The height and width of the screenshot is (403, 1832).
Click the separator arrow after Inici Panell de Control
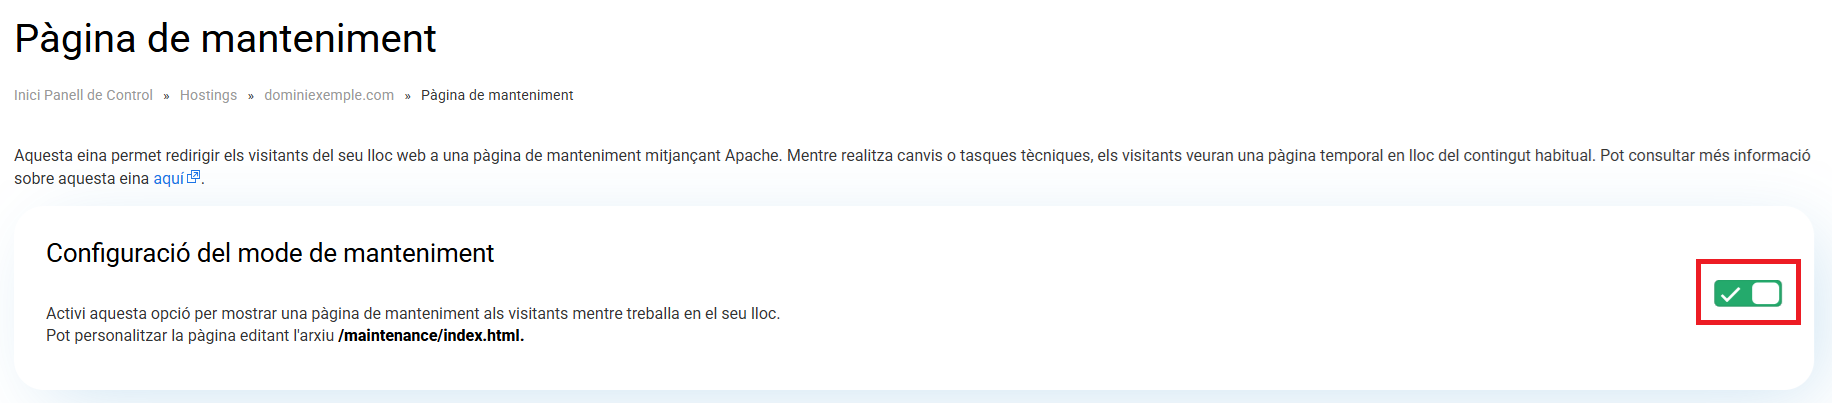tap(166, 96)
